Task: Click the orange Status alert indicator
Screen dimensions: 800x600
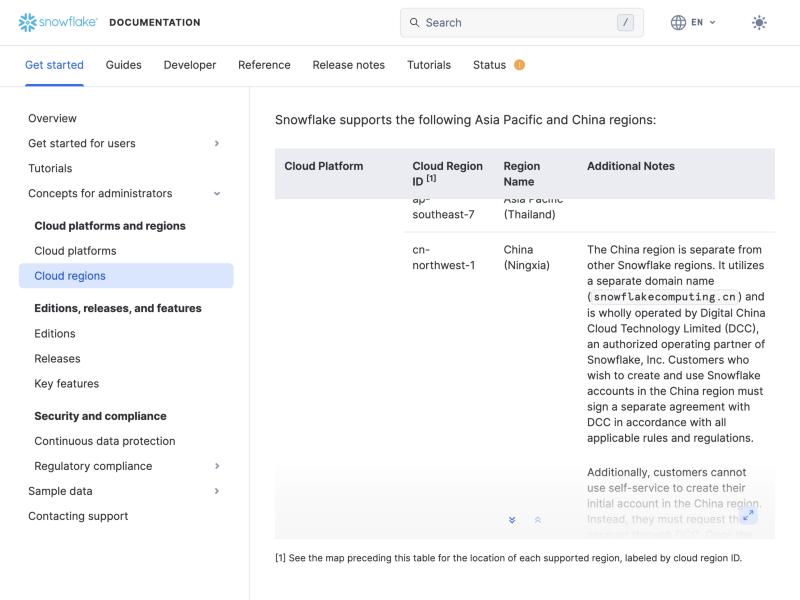Action: pyautogui.click(x=519, y=65)
